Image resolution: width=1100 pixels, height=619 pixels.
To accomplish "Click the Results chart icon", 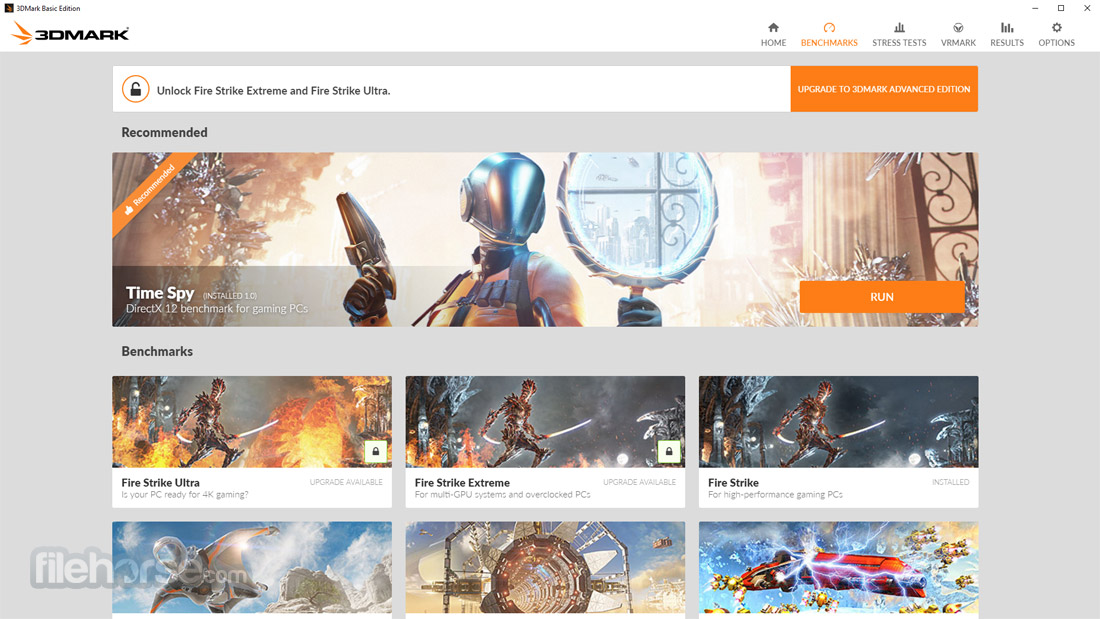I will 1007,28.
